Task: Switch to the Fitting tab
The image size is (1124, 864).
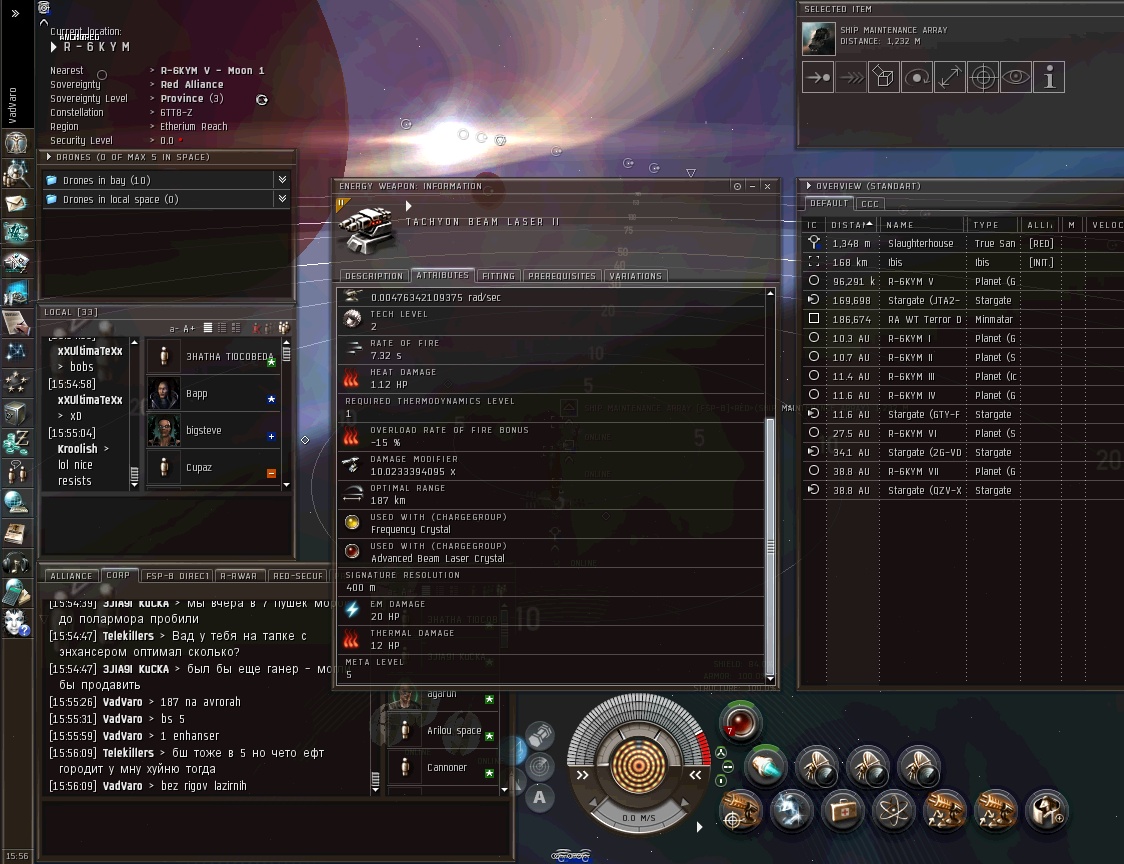Action: click(499, 276)
